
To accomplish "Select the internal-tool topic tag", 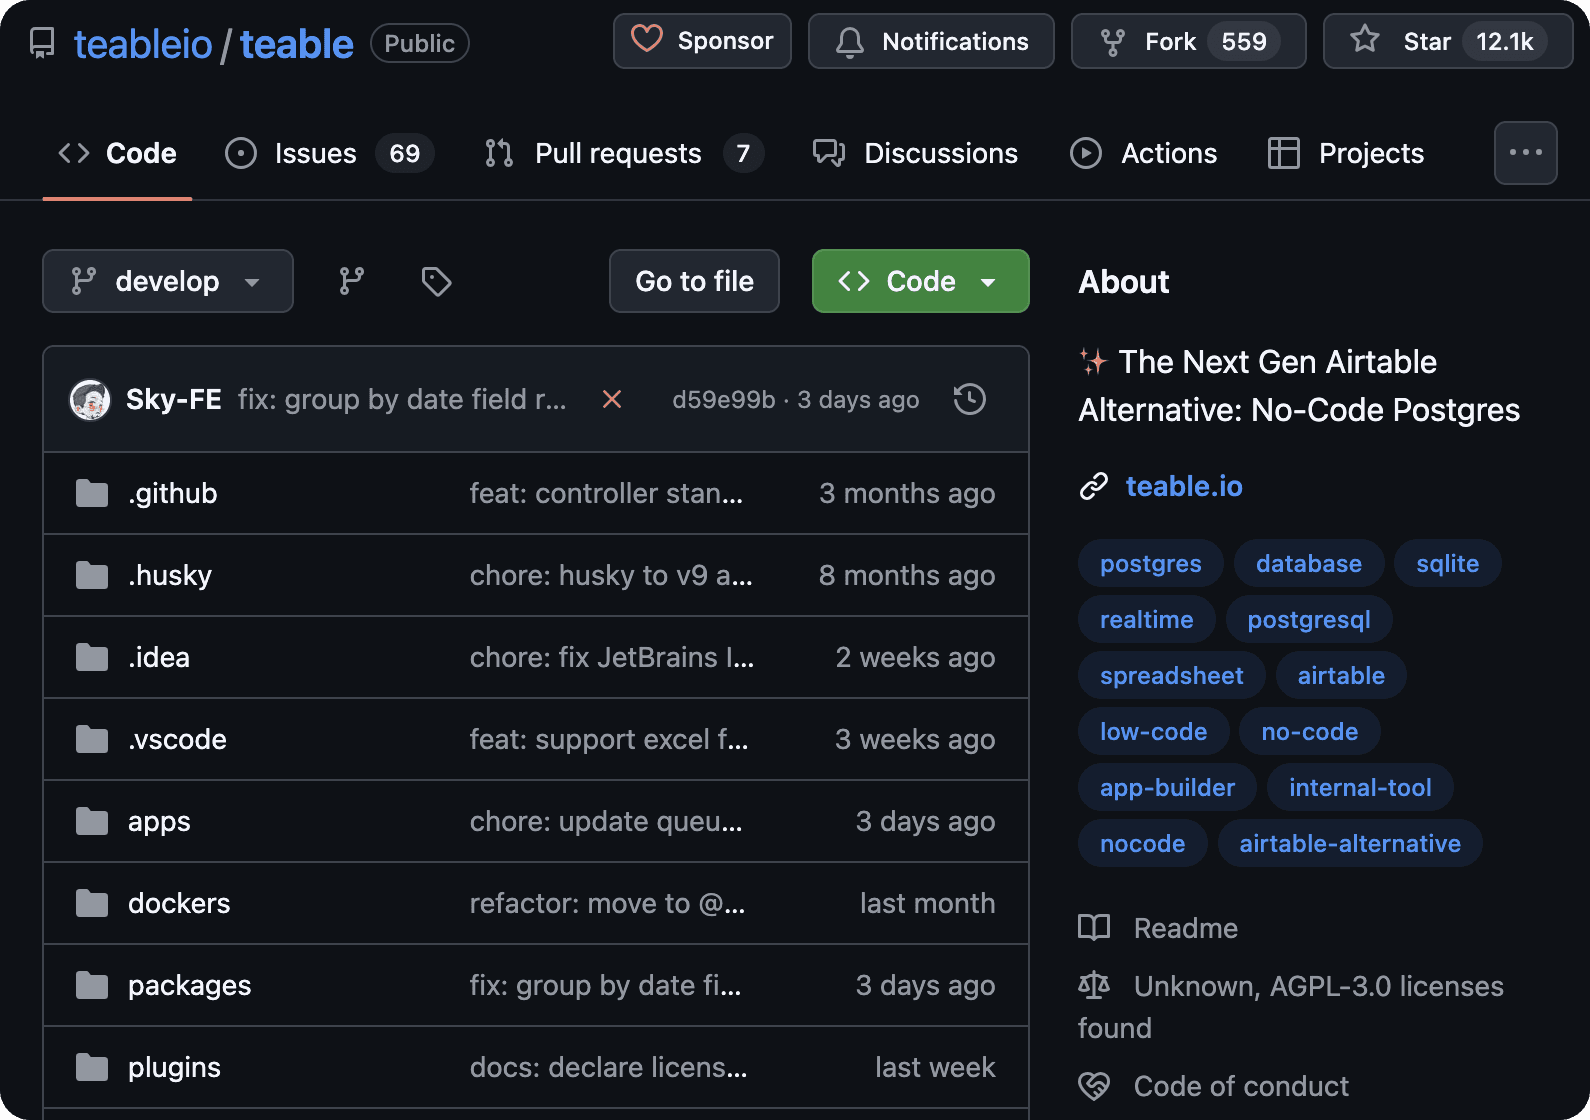I will 1360,787.
